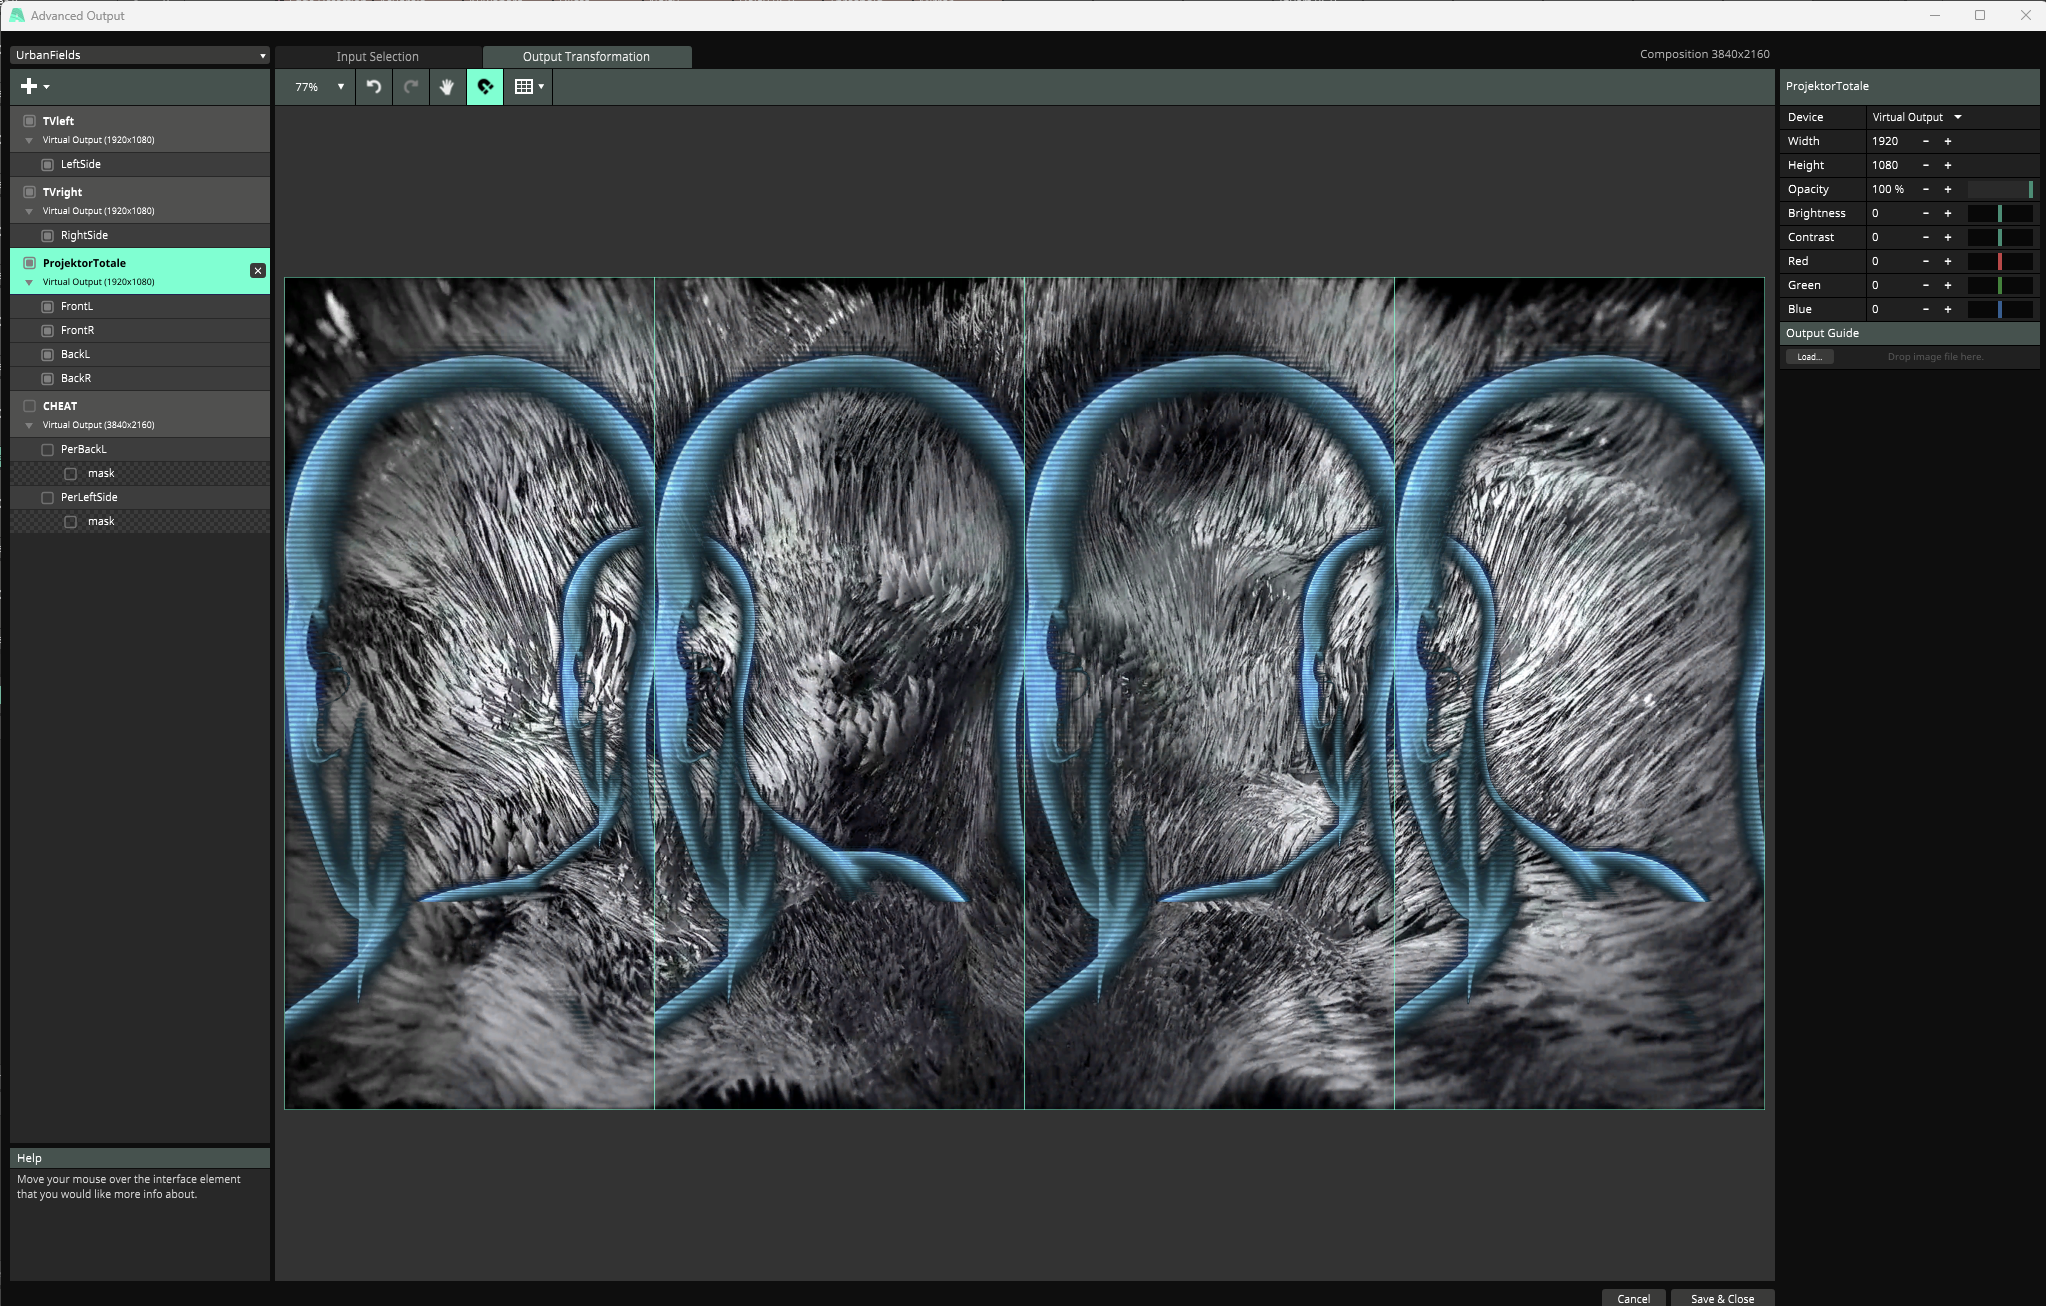2046x1306 pixels.
Task: Click the Save & Close button
Action: [1721, 1298]
